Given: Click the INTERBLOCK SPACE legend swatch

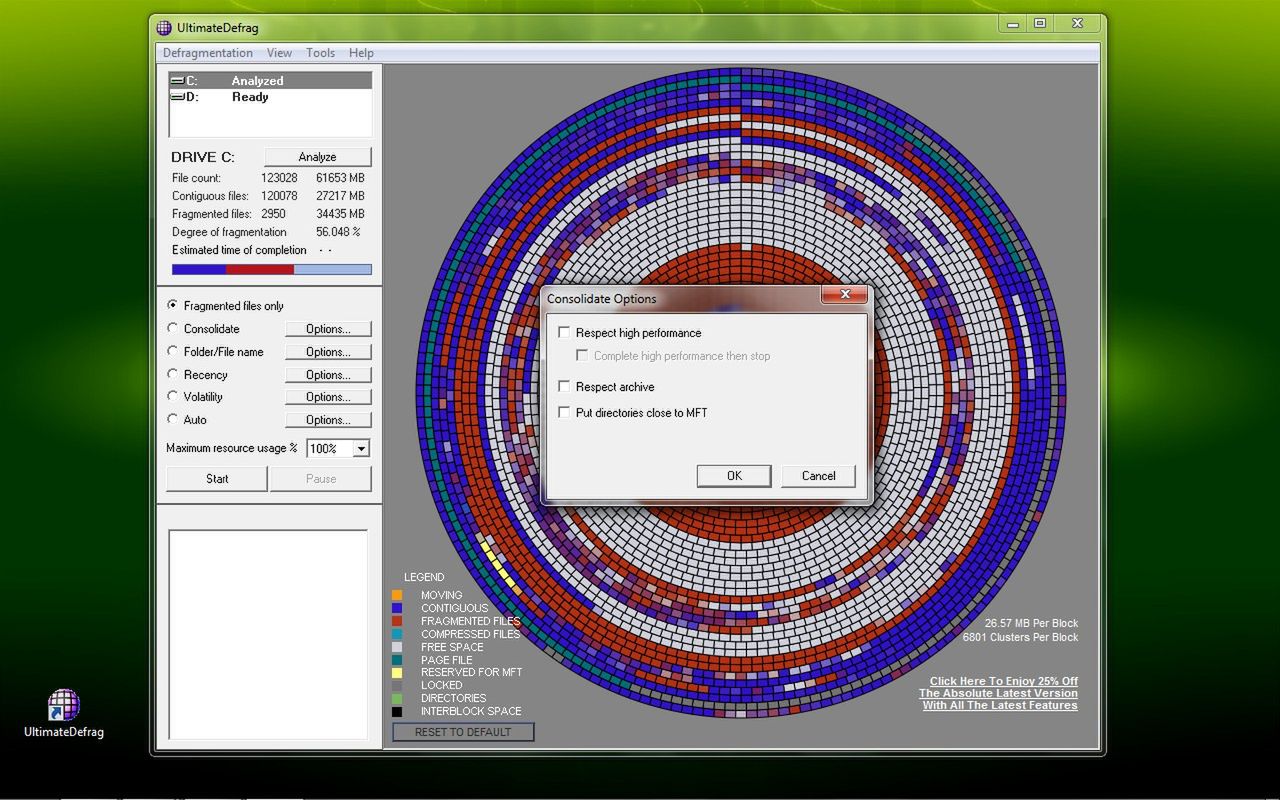Looking at the screenshot, I should coord(397,711).
